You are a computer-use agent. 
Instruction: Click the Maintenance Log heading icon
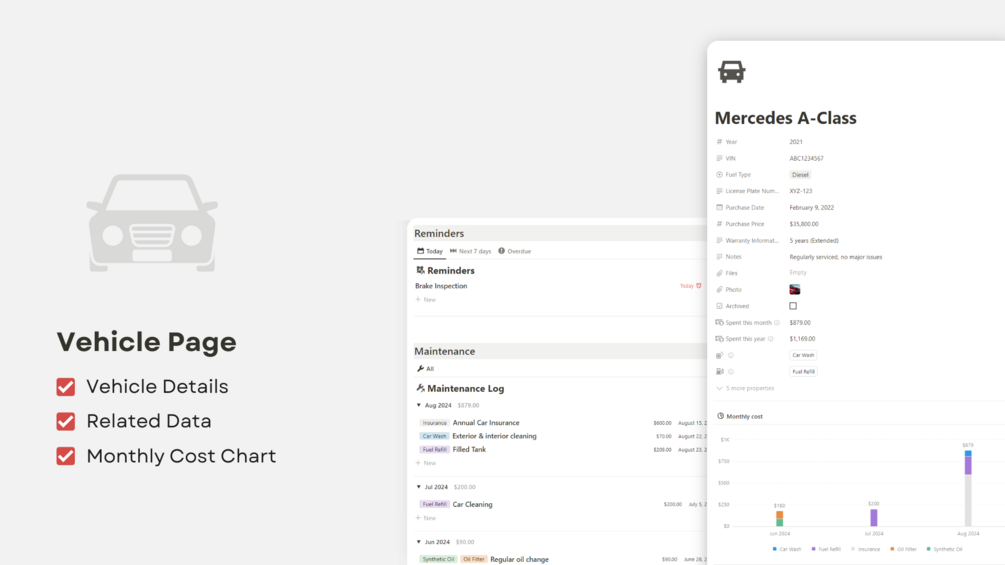[420, 388]
